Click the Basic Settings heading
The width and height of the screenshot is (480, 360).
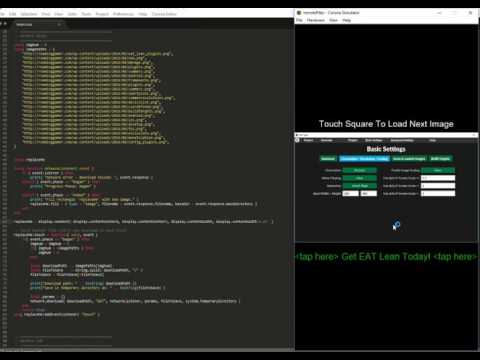coord(386,149)
